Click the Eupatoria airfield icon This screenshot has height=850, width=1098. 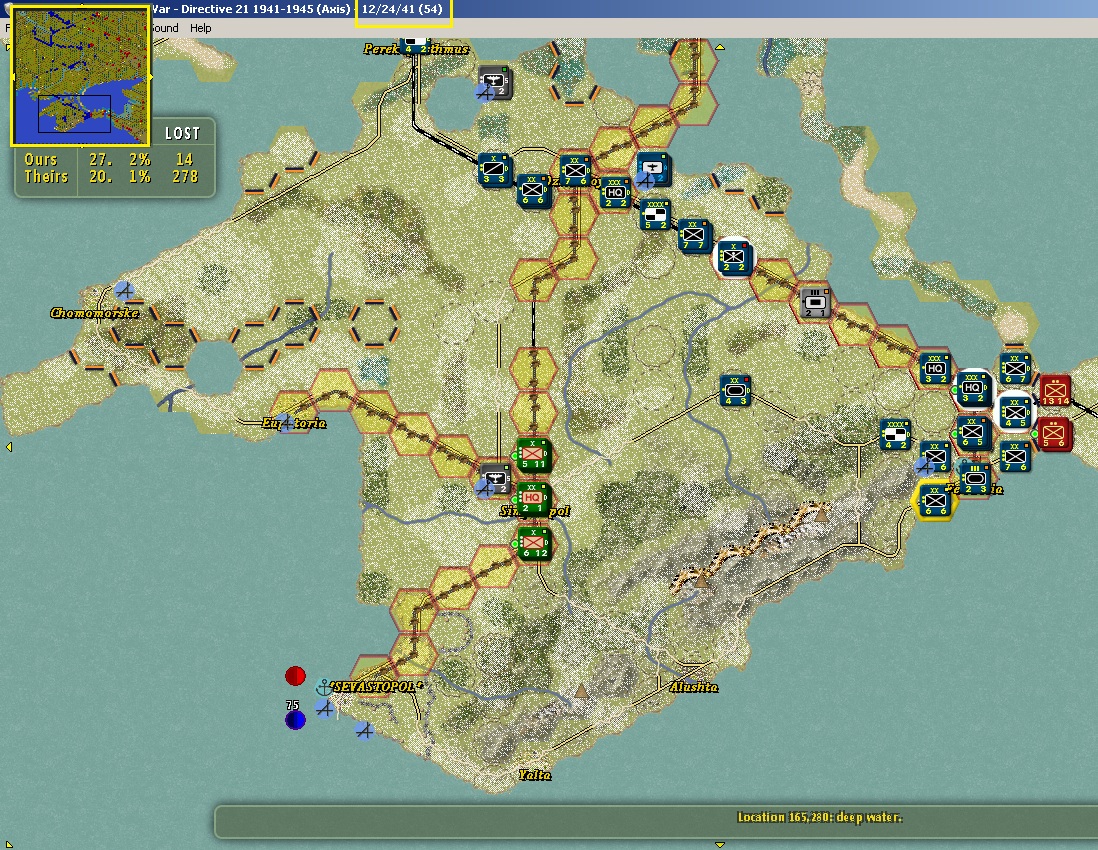click(285, 422)
